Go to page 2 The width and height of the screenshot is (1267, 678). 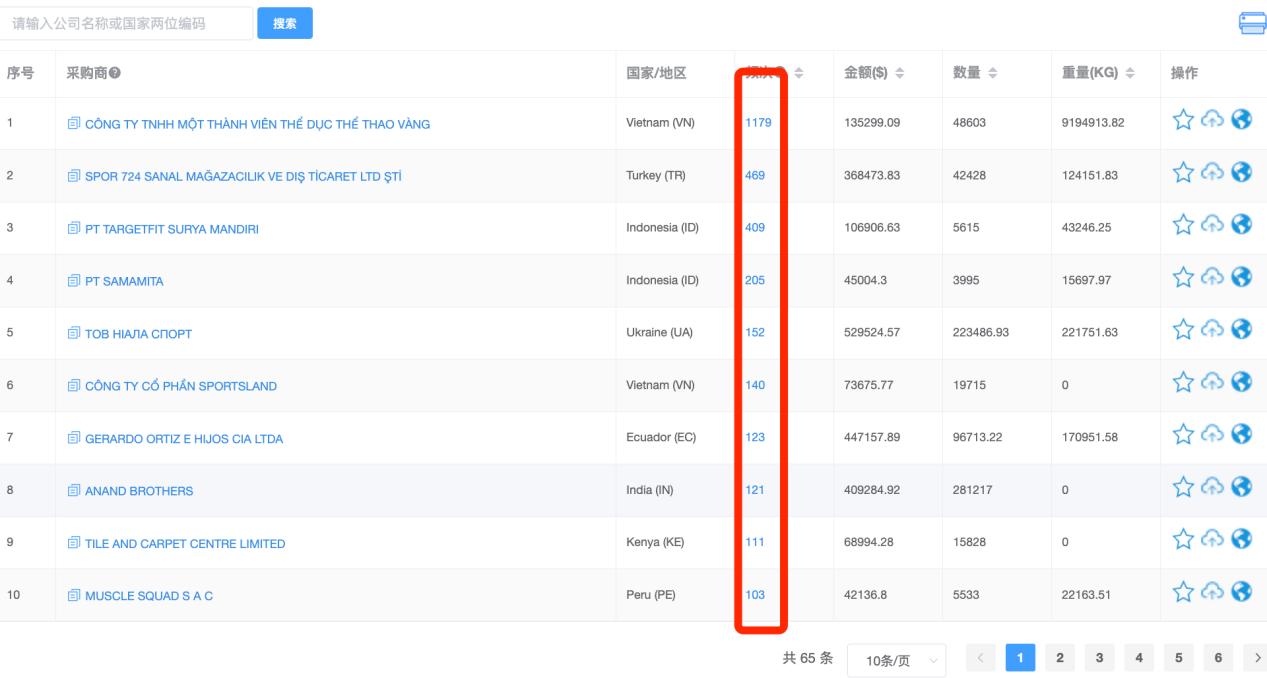(1060, 658)
